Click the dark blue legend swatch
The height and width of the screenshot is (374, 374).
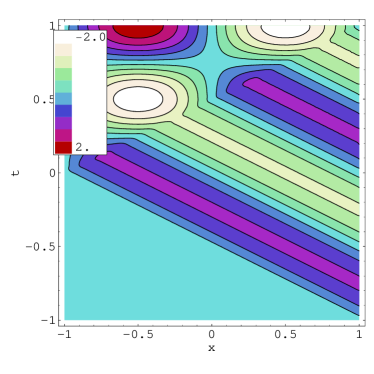click(63, 111)
